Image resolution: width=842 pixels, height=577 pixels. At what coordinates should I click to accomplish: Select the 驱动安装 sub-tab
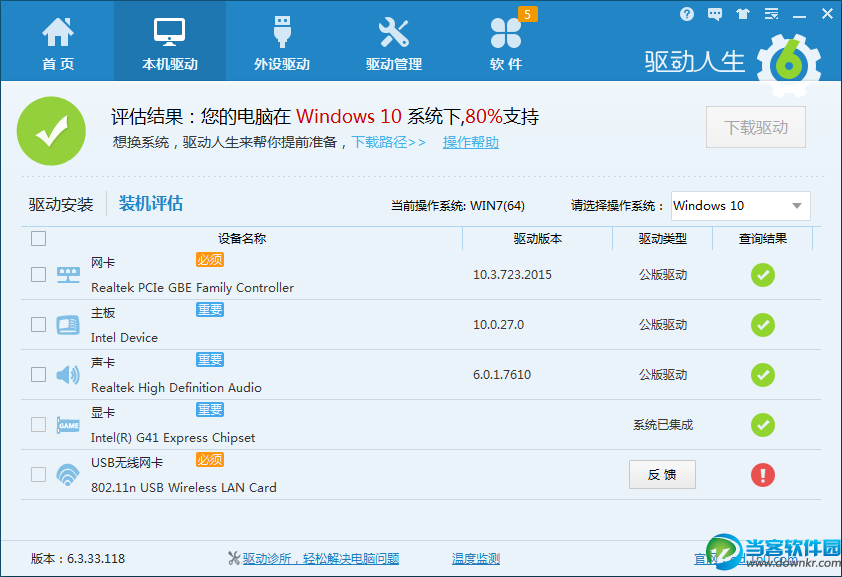[x=61, y=204]
